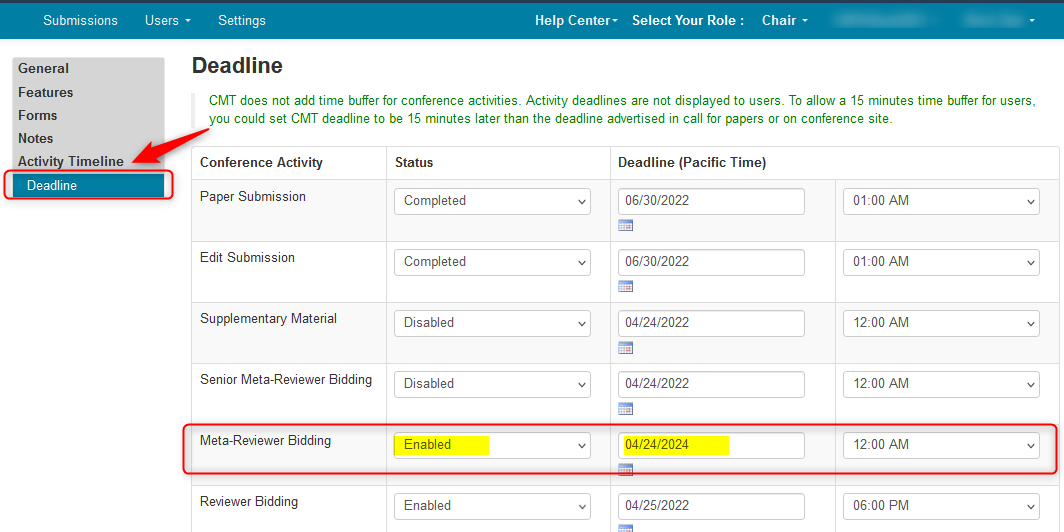
Task: Select Features in settings sidebar
Action: click(45, 92)
